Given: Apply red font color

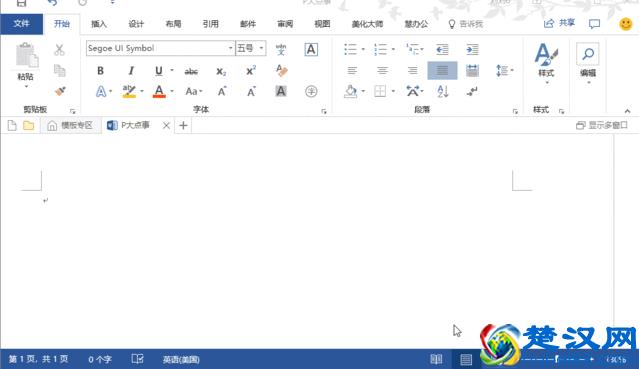Looking at the screenshot, I should point(159,91).
